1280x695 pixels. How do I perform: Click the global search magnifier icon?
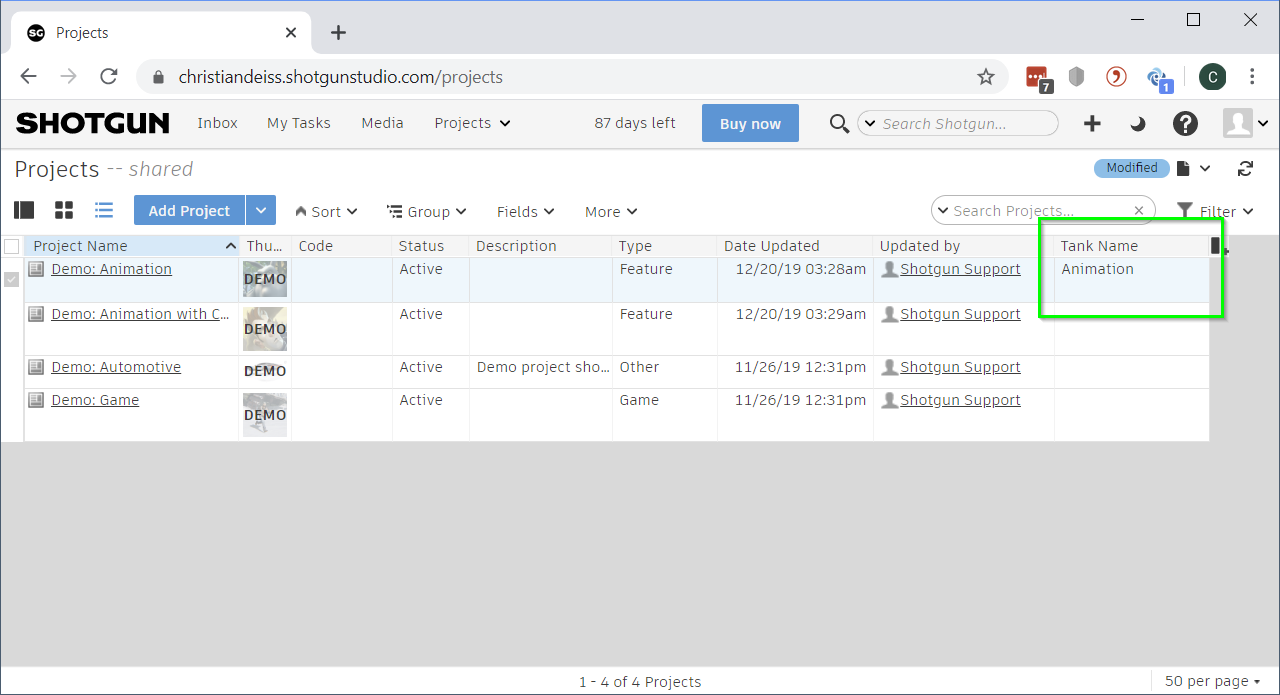point(839,123)
